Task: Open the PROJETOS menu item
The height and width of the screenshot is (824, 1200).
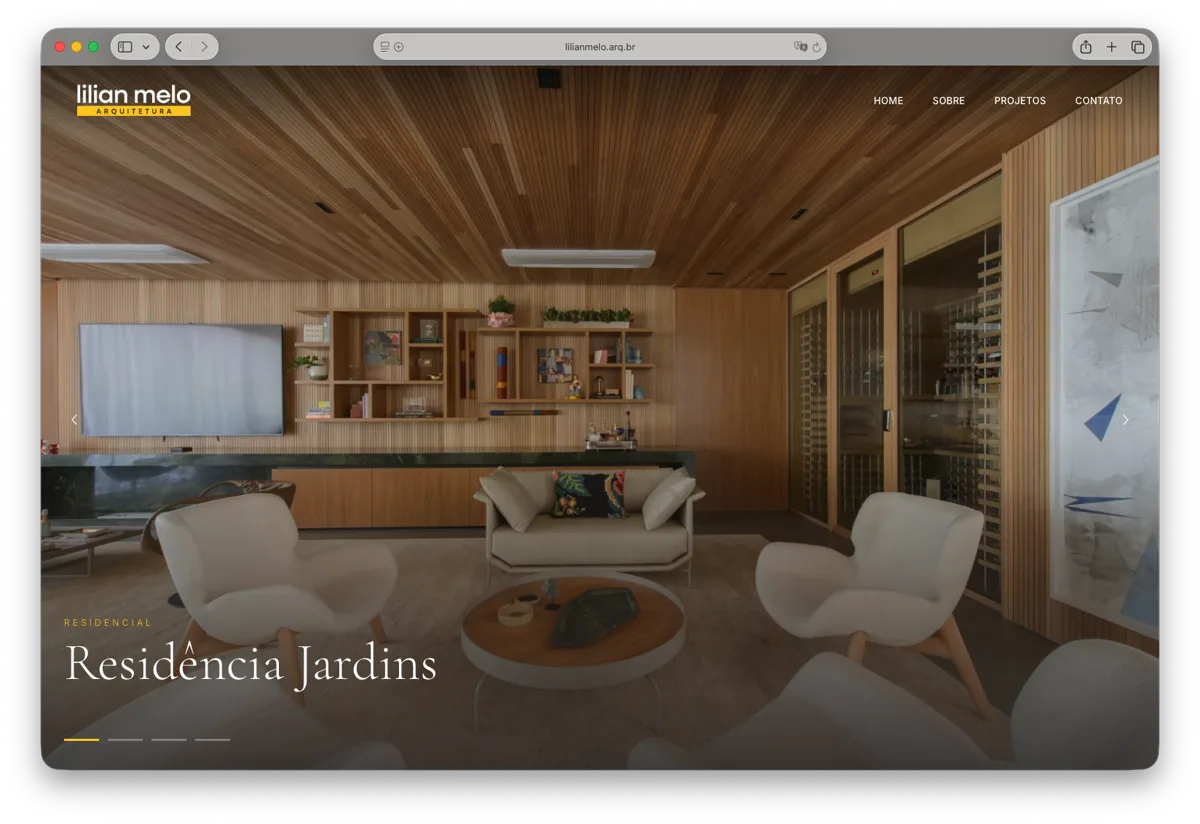Action: (1020, 101)
